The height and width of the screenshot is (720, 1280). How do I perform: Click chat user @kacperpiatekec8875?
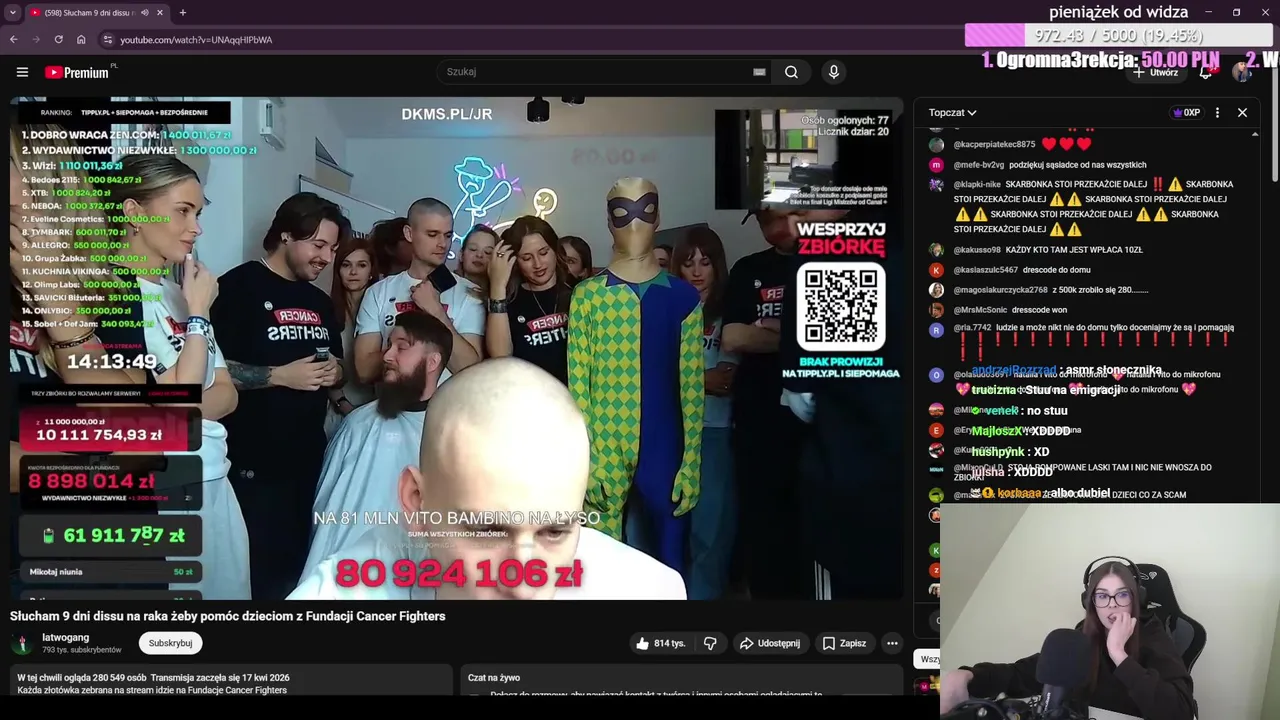click(994, 145)
